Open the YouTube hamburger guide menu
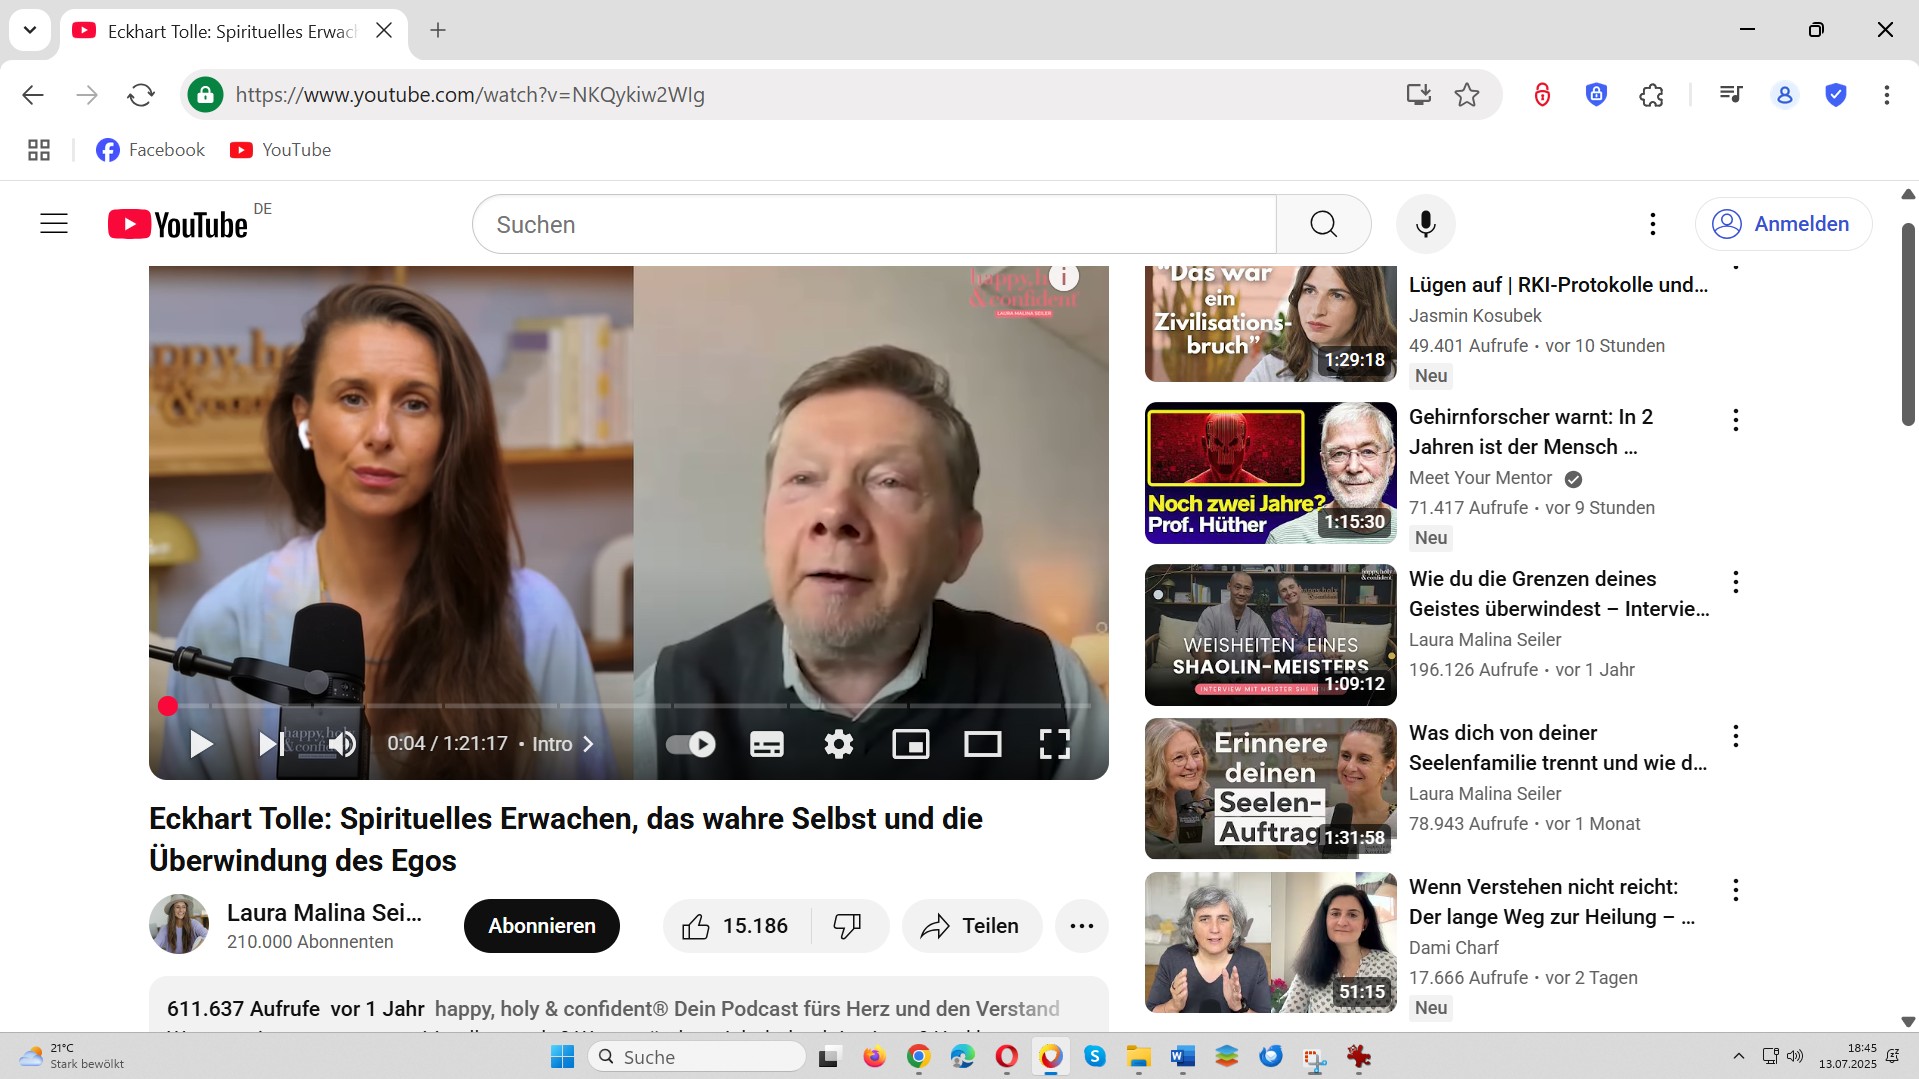 (54, 224)
